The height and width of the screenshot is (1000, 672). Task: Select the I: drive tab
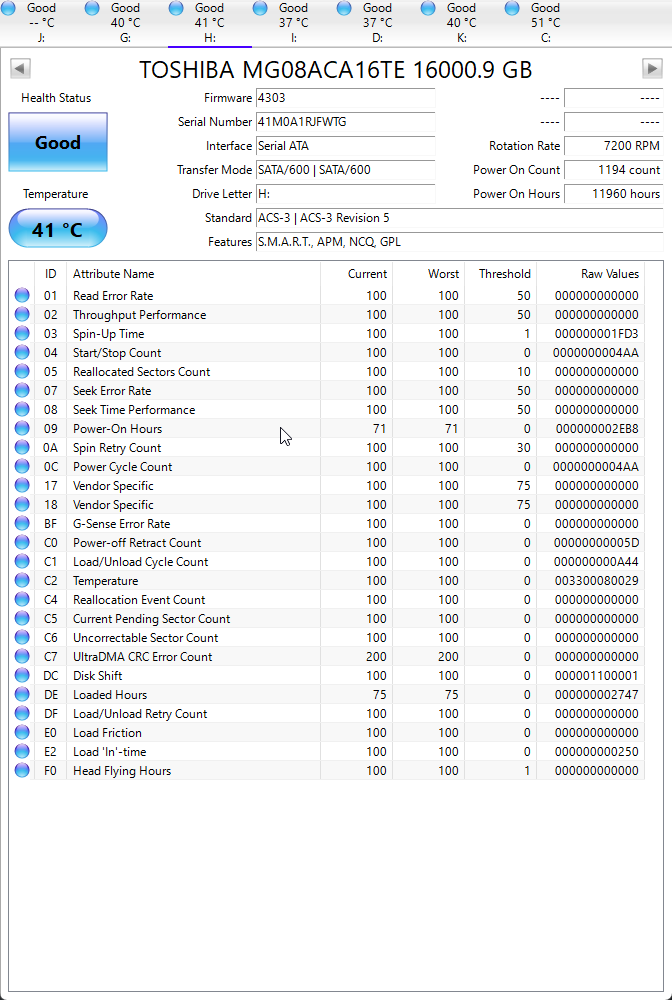(293, 23)
